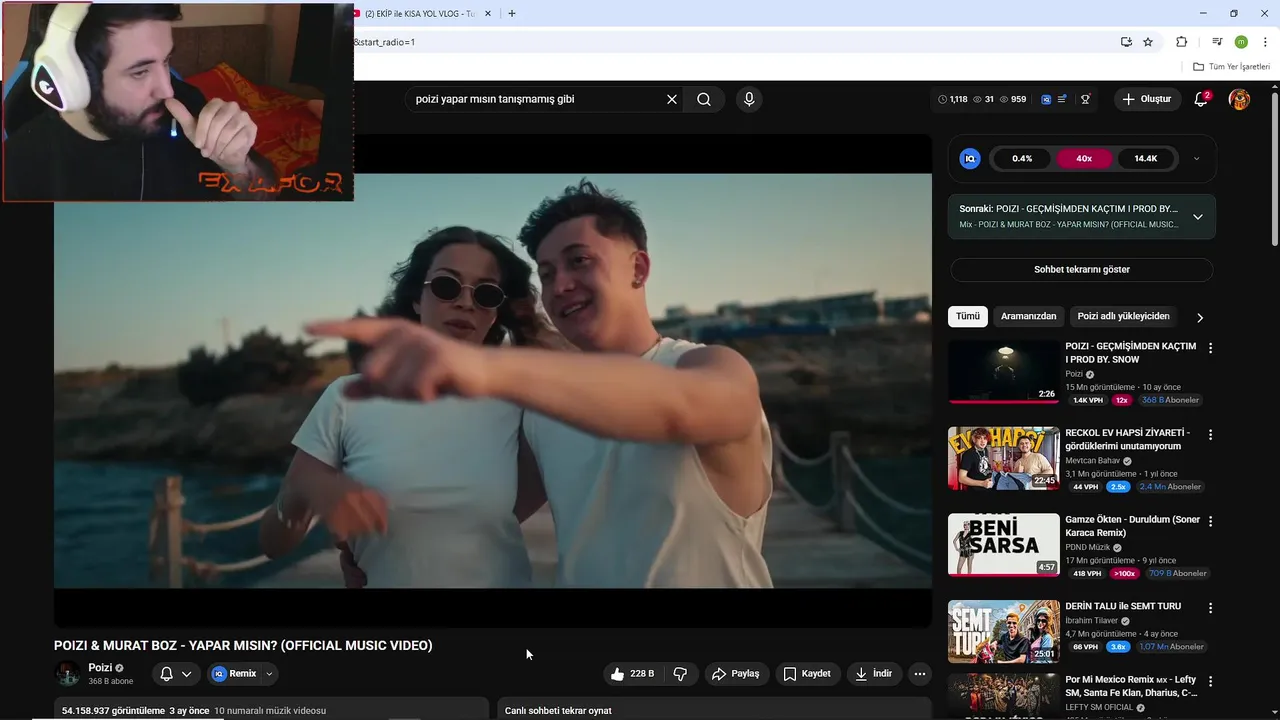1280x720 pixels.
Task: Open the account avatar menu
Action: pyautogui.click(x=1239, y=99)
